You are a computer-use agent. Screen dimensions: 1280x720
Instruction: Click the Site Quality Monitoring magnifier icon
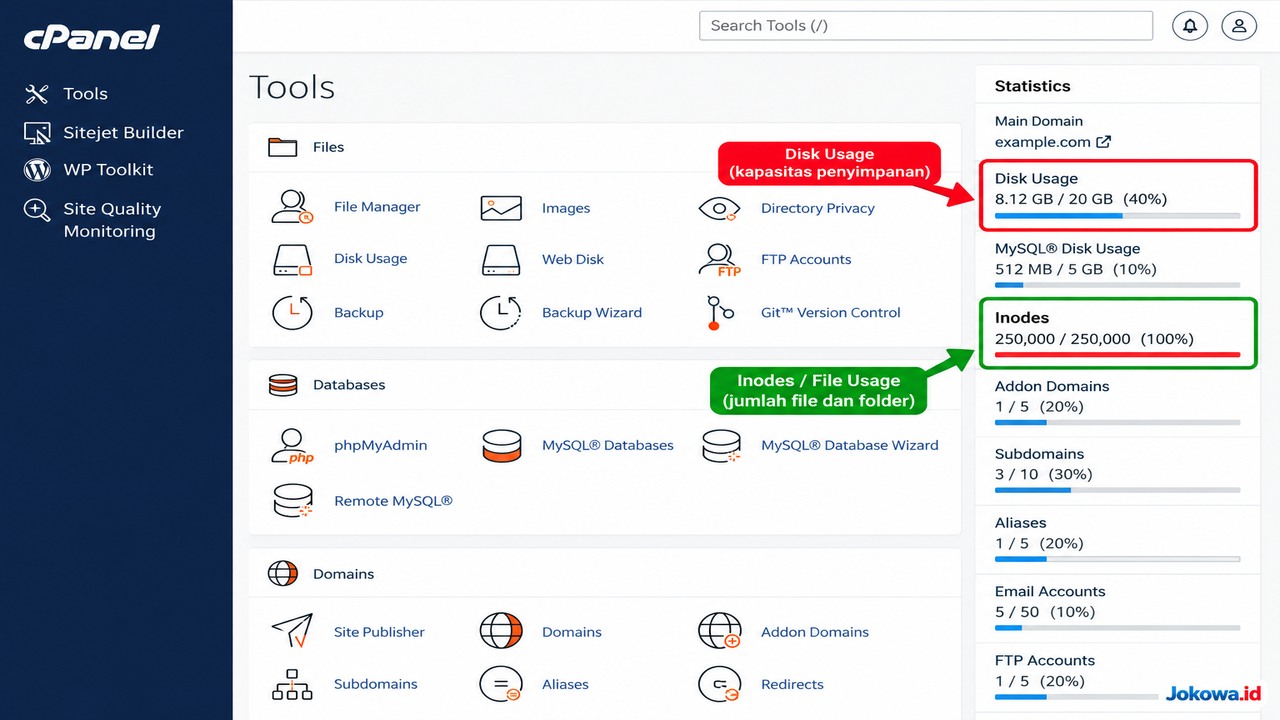[37, 210]
